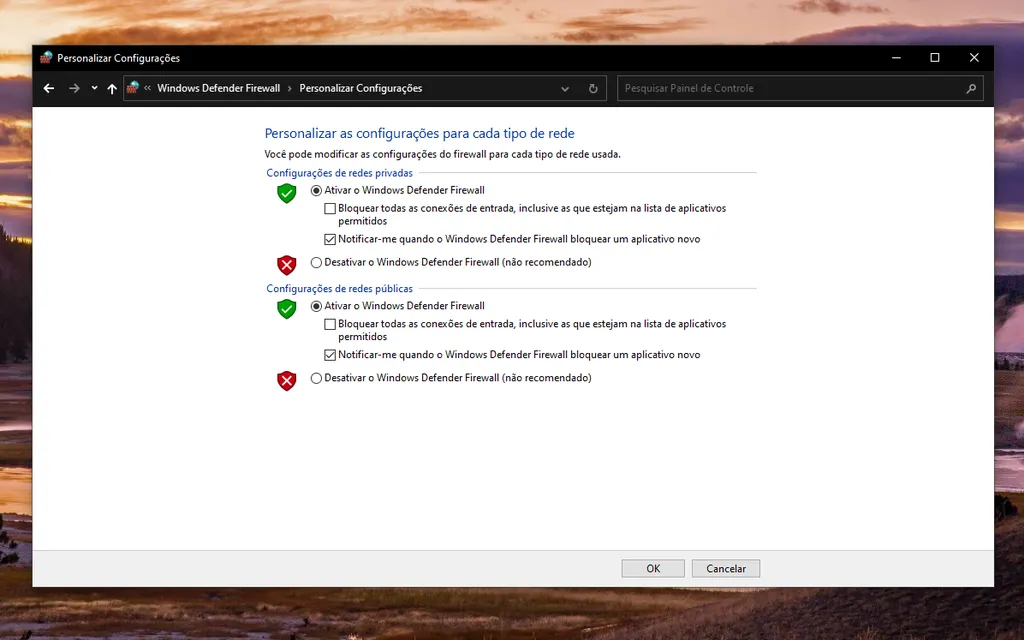Check block all incoming connections for private networks
Viewport: 1024px width, 640px height.
point(330,208)
